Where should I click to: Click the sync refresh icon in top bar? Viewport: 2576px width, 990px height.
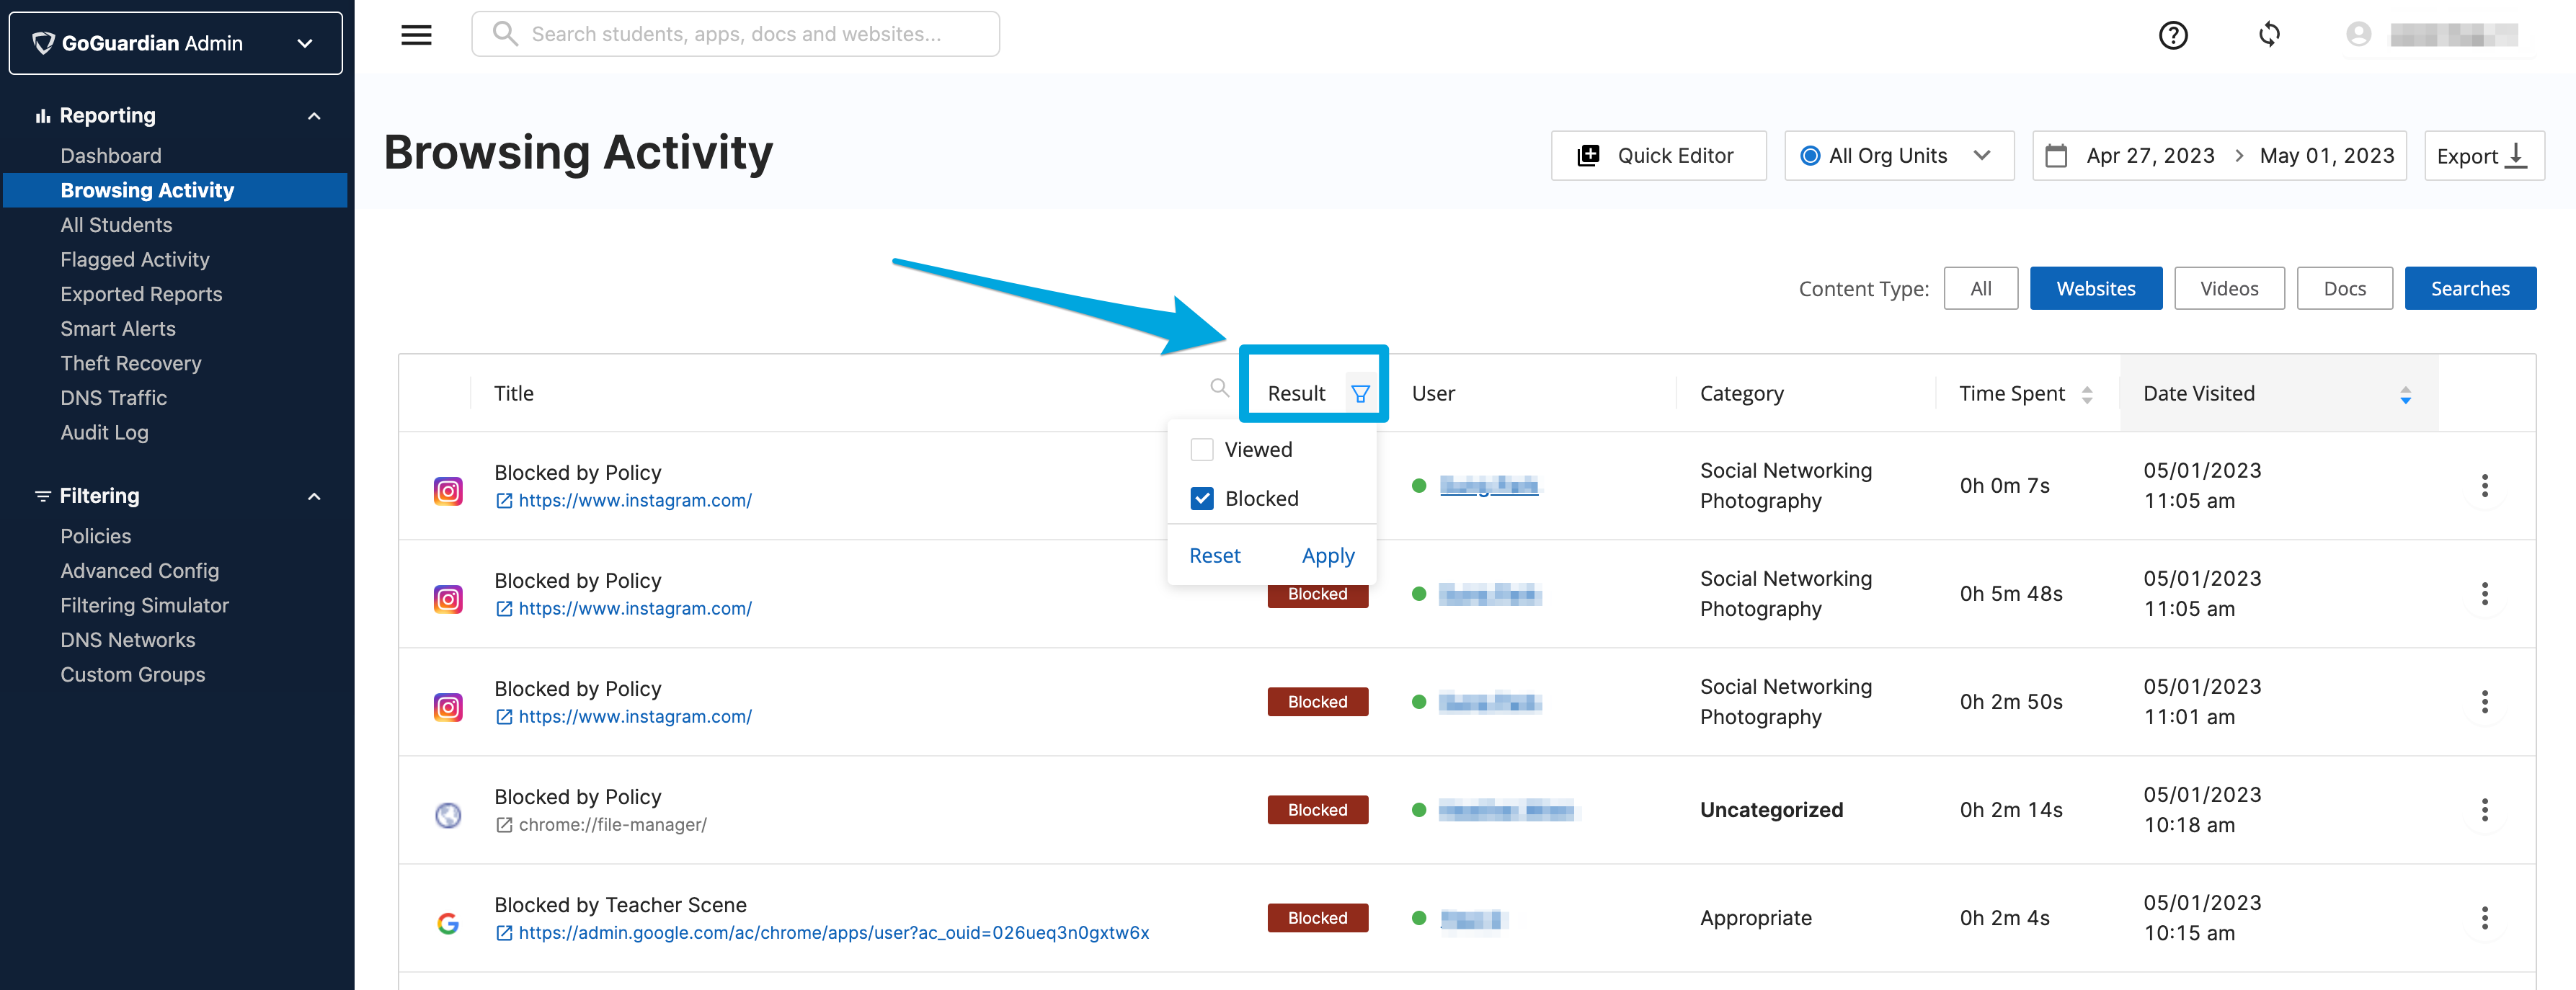(2269, 34)
